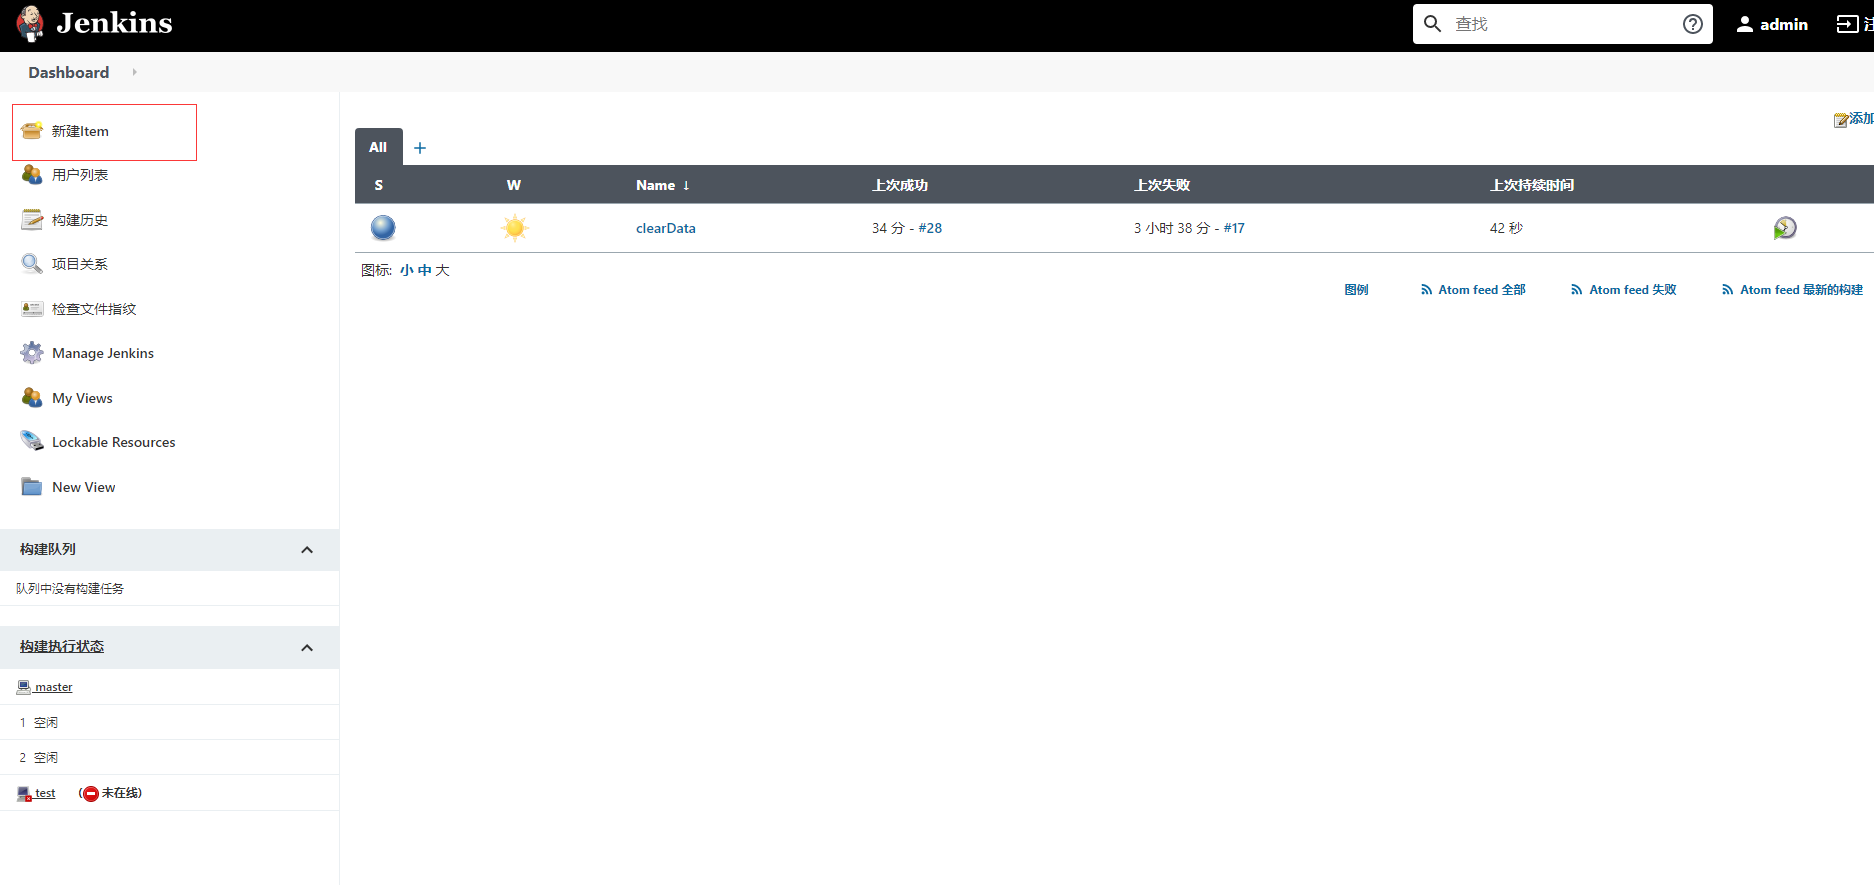Collapse the 构建队列 panel
Viewport: 1874px width, 885px height.
click(307, 550)
